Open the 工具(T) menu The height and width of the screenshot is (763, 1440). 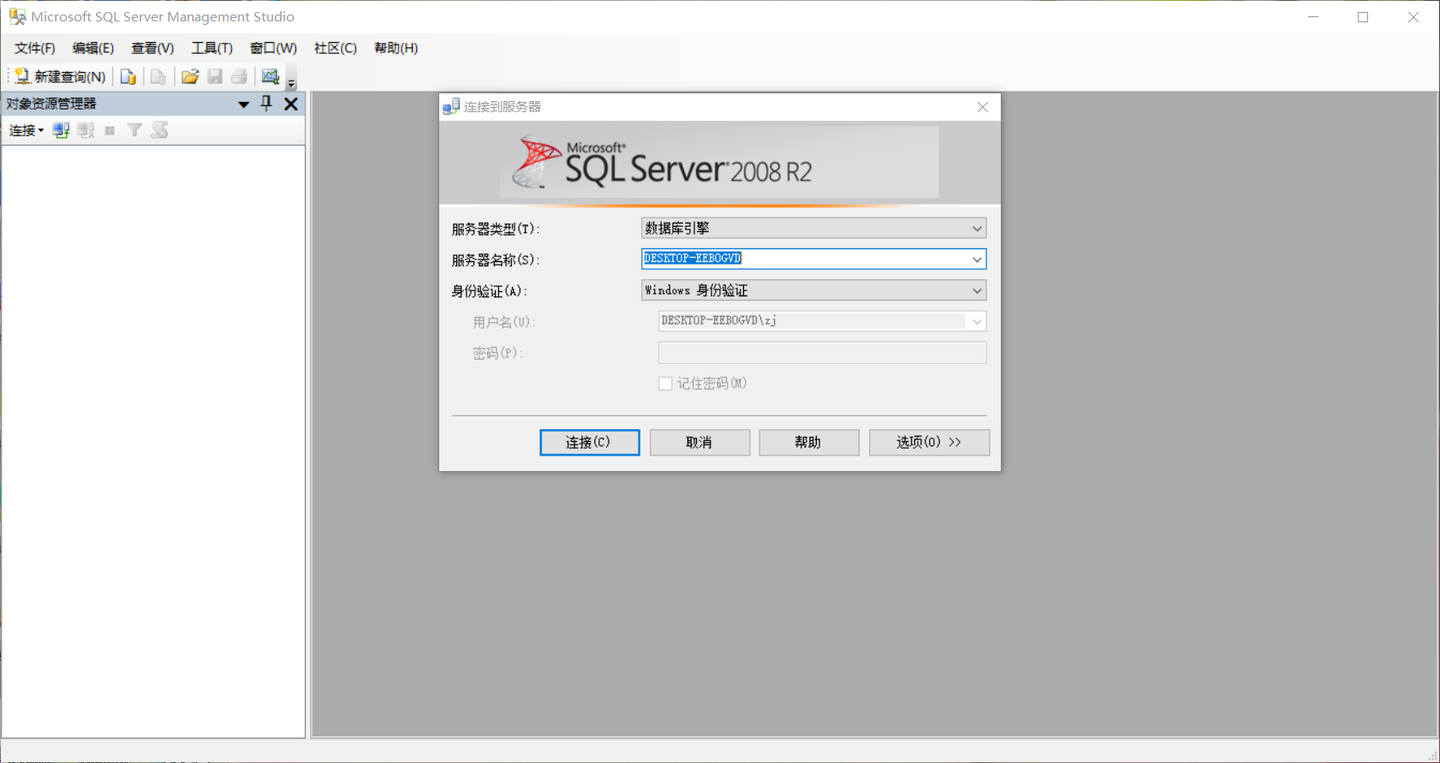(212, 48)
